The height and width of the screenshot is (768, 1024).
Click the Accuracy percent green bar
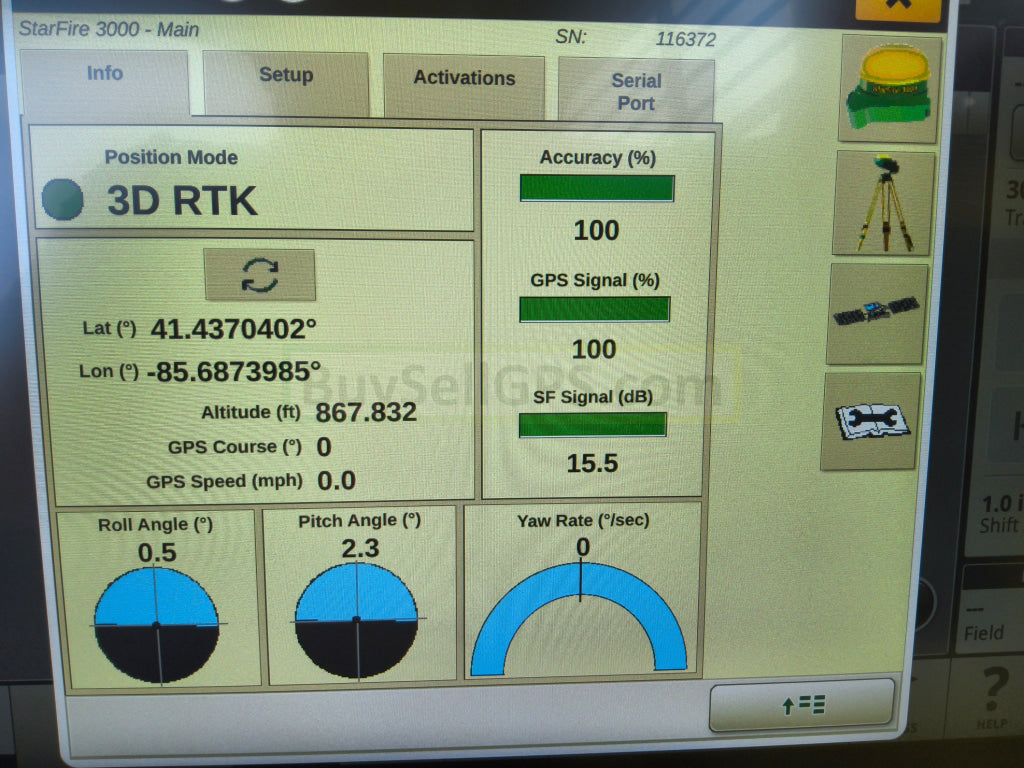click(x=597, y=188)
